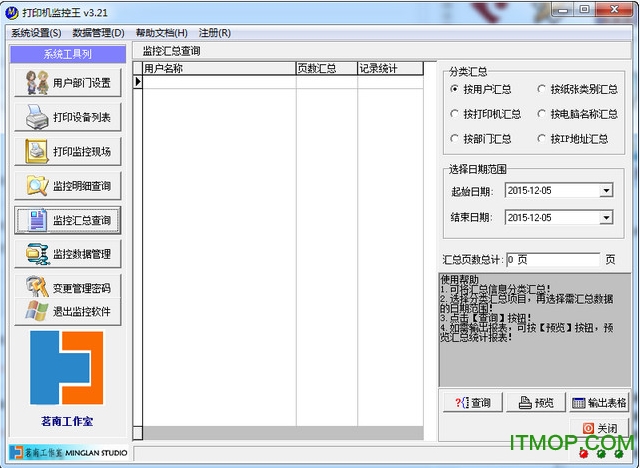Screen dimensions: 640x468
Task: Click the table icon on 输出表格
Action: click(578, 403)
